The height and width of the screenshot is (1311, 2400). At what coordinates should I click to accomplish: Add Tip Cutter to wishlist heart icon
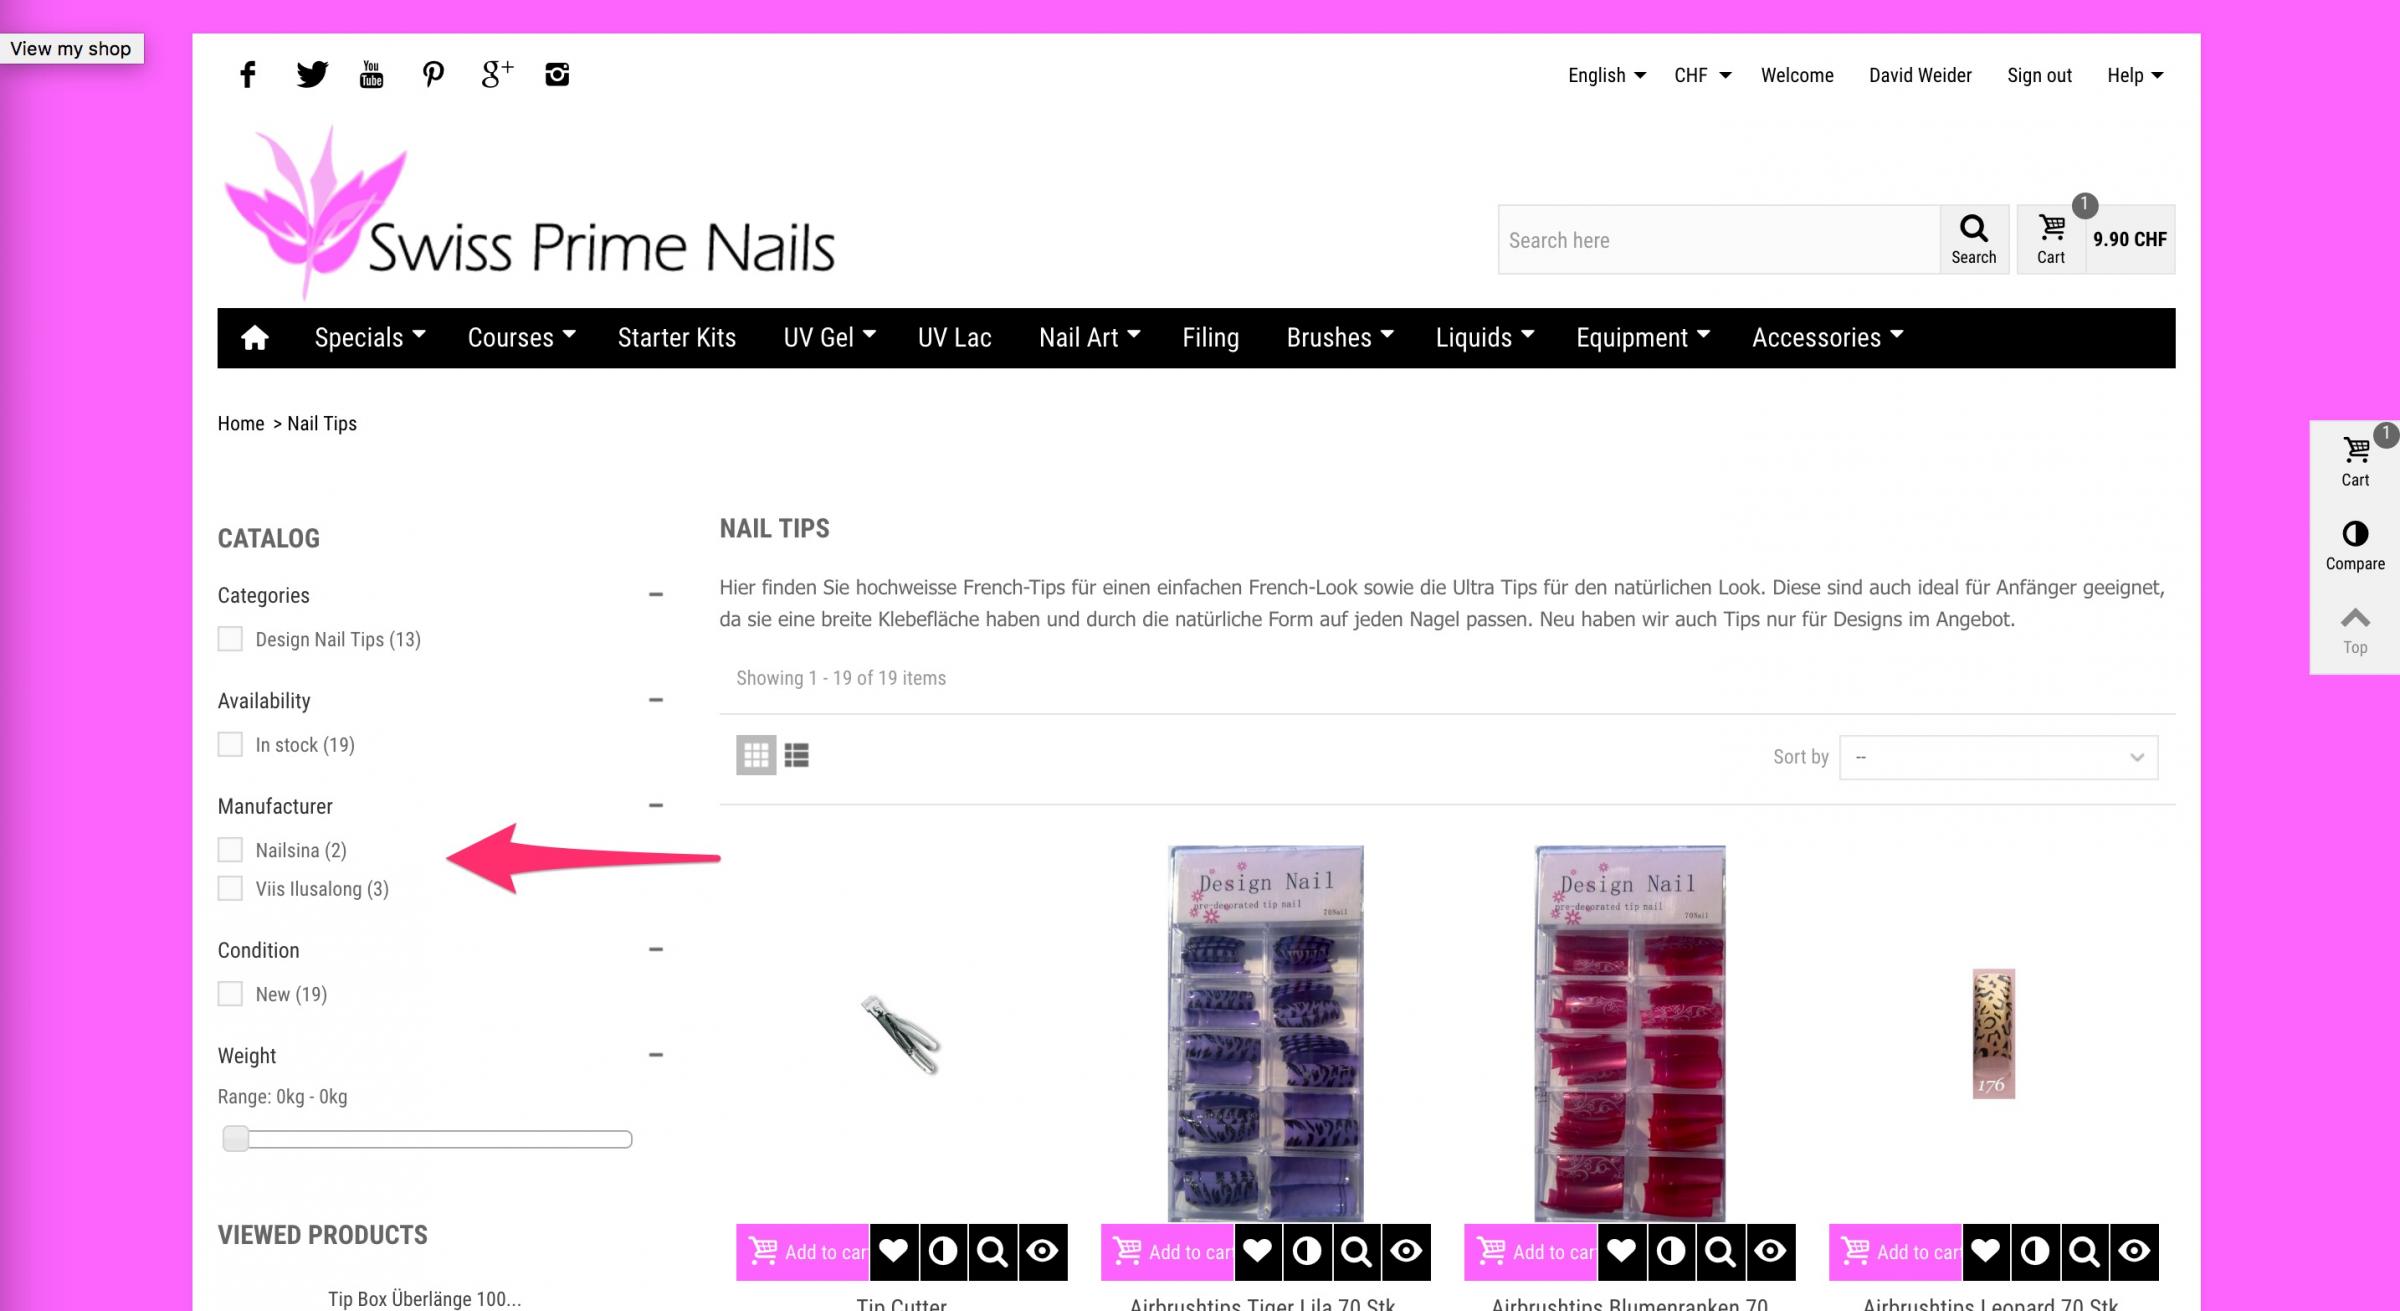pos(894,1251)
